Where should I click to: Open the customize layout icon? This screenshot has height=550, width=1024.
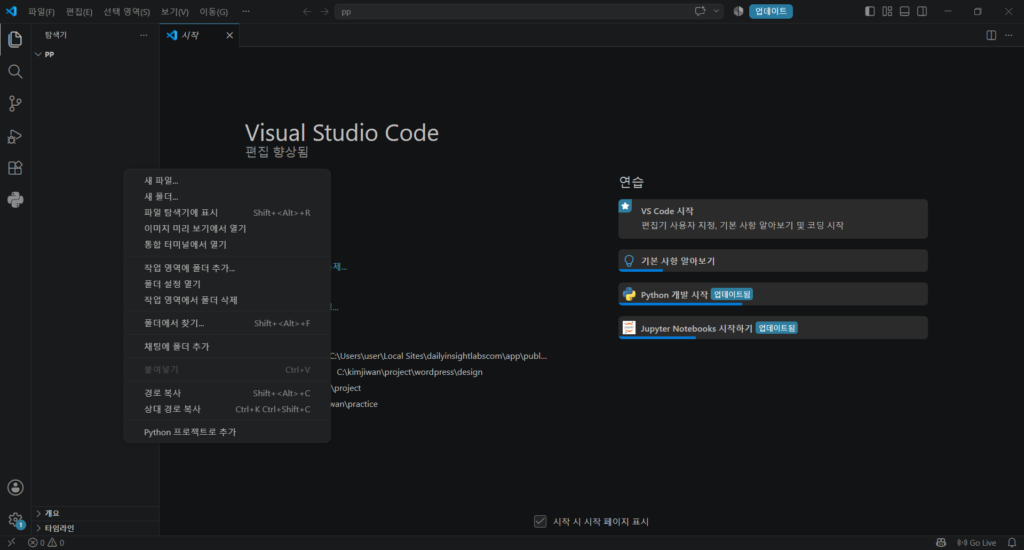tap(887, 11)
